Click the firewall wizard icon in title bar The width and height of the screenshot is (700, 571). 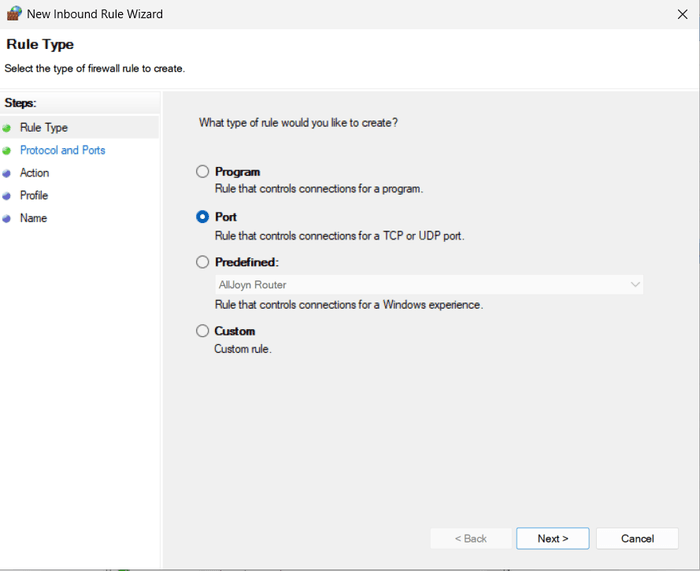tap(14, 14)
